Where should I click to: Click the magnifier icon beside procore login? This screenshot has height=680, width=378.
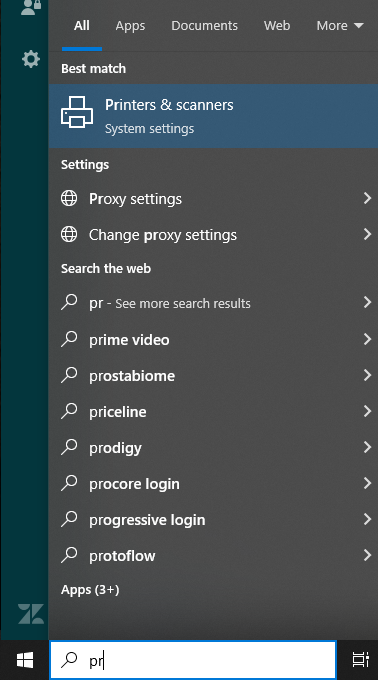[69, 483]
